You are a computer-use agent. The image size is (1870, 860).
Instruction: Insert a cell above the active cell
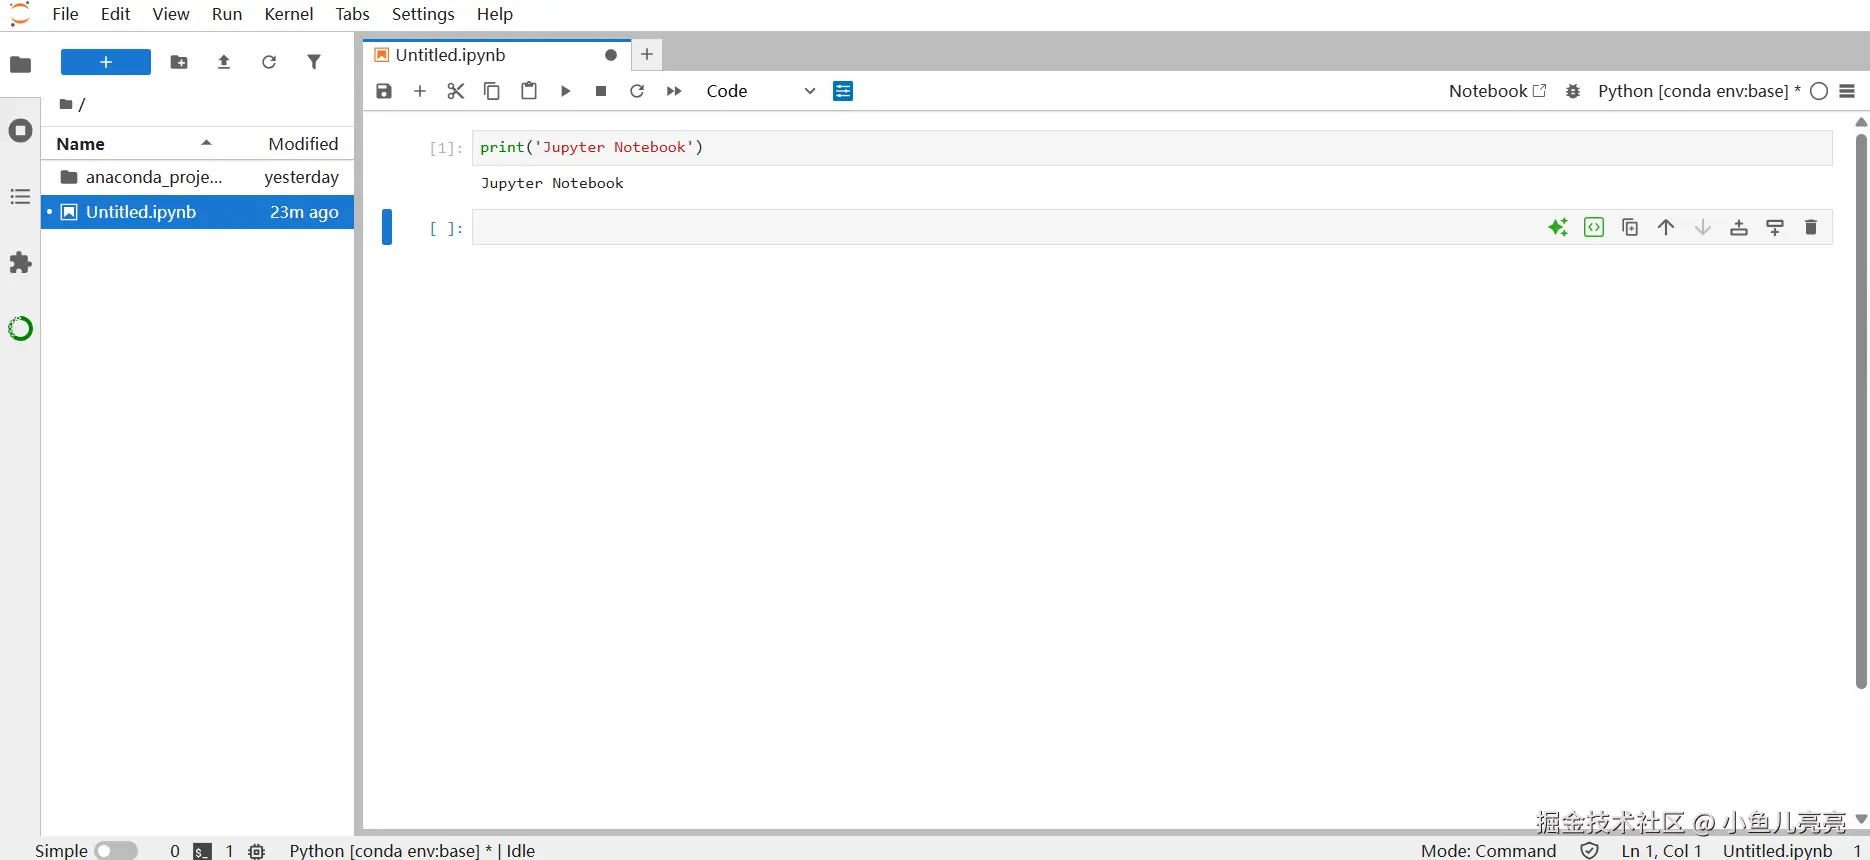tap(1739, 227)
